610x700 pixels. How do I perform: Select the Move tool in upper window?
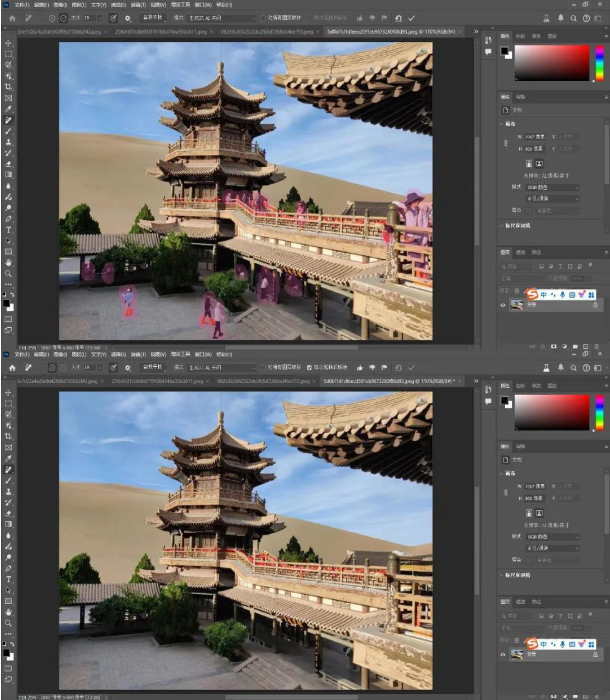[9, 43]
